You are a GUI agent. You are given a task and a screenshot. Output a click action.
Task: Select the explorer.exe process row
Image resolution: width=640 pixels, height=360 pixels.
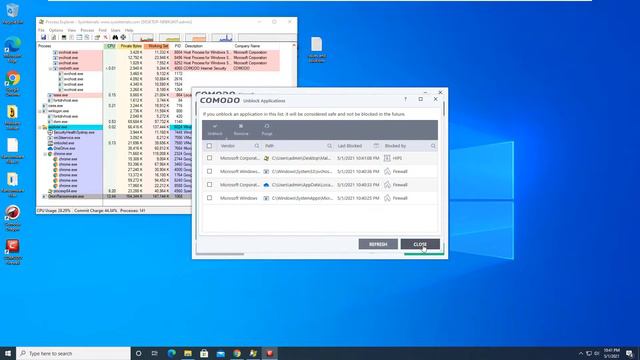click(x=114, y=127)
